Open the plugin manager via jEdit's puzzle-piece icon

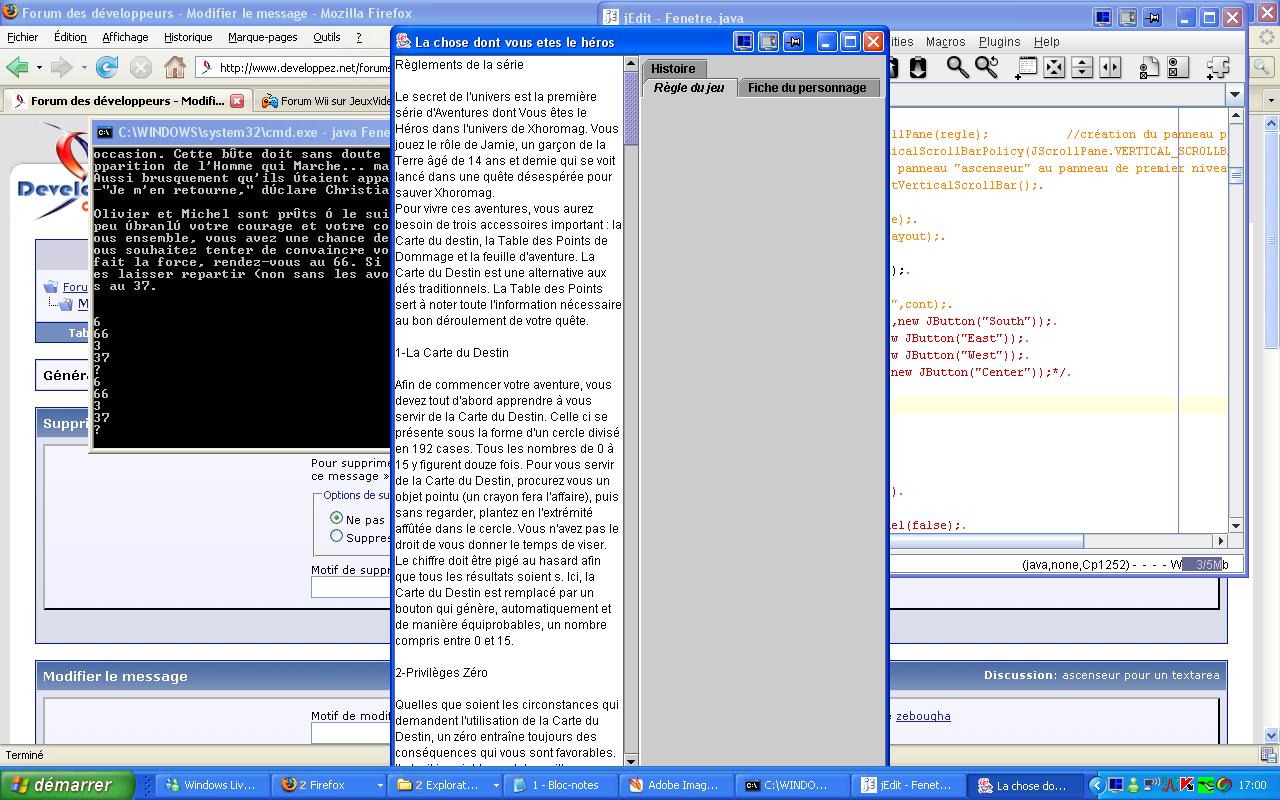point(1217,68)
